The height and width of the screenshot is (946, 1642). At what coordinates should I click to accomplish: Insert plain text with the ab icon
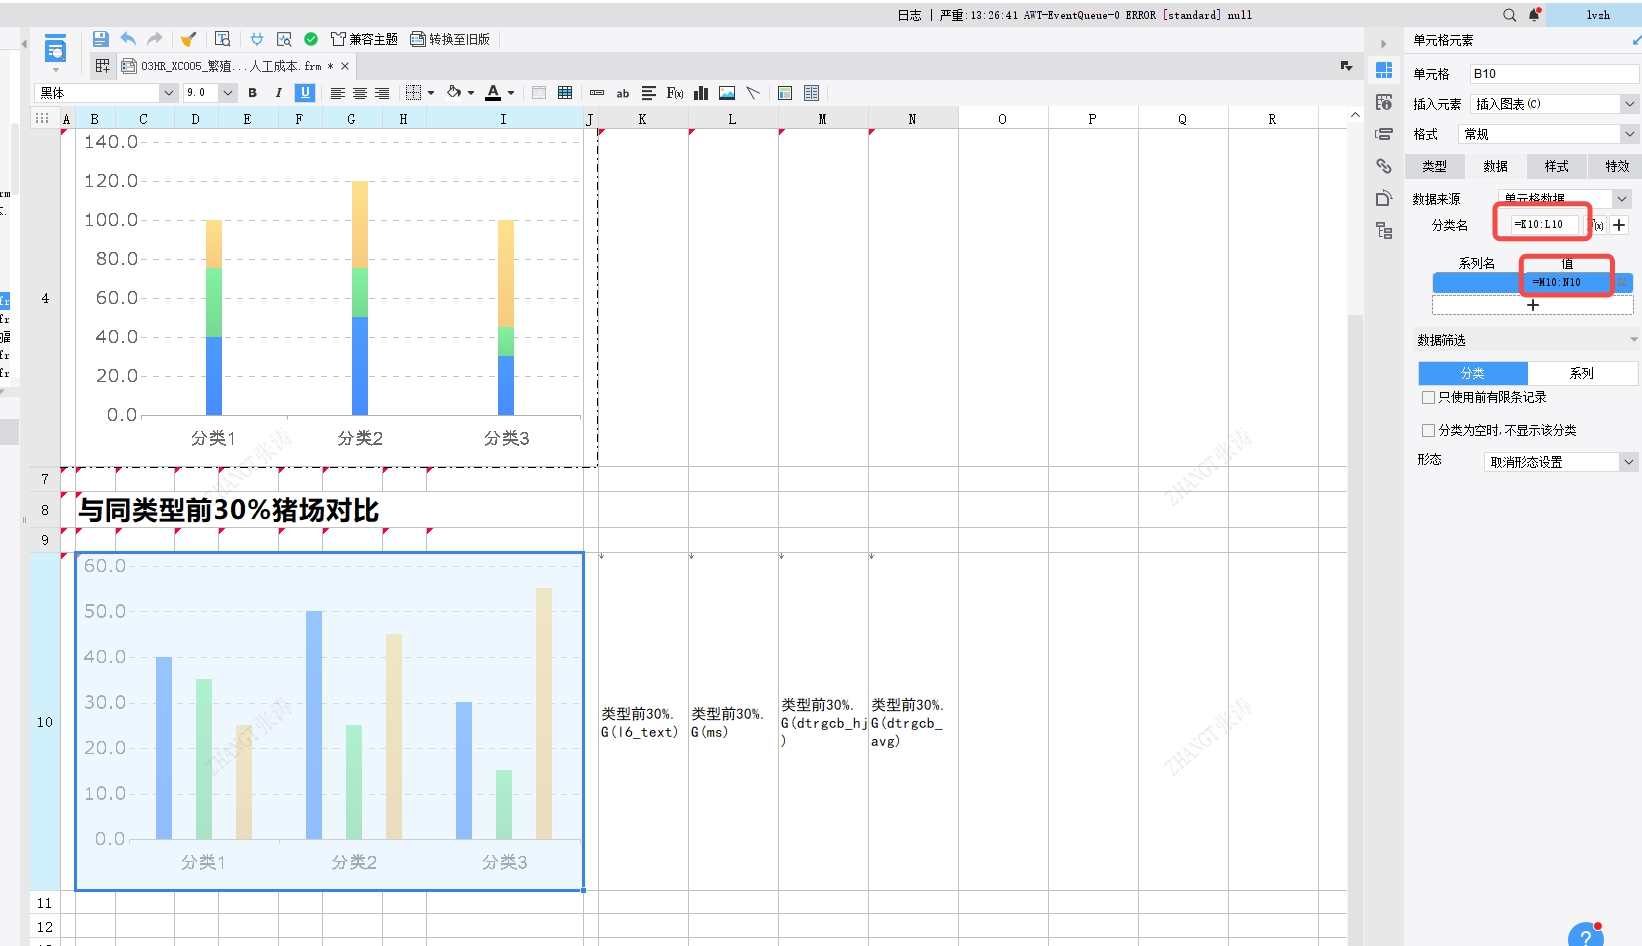tap(623, 93)
